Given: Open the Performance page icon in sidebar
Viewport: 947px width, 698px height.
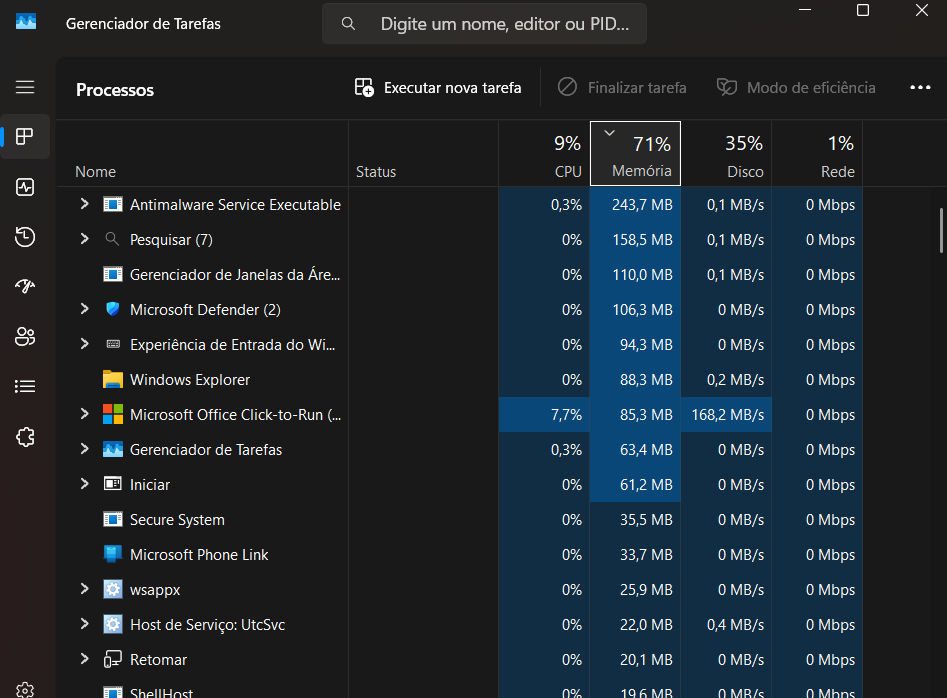Looking at the screenshot, I should tap(25, 187).
